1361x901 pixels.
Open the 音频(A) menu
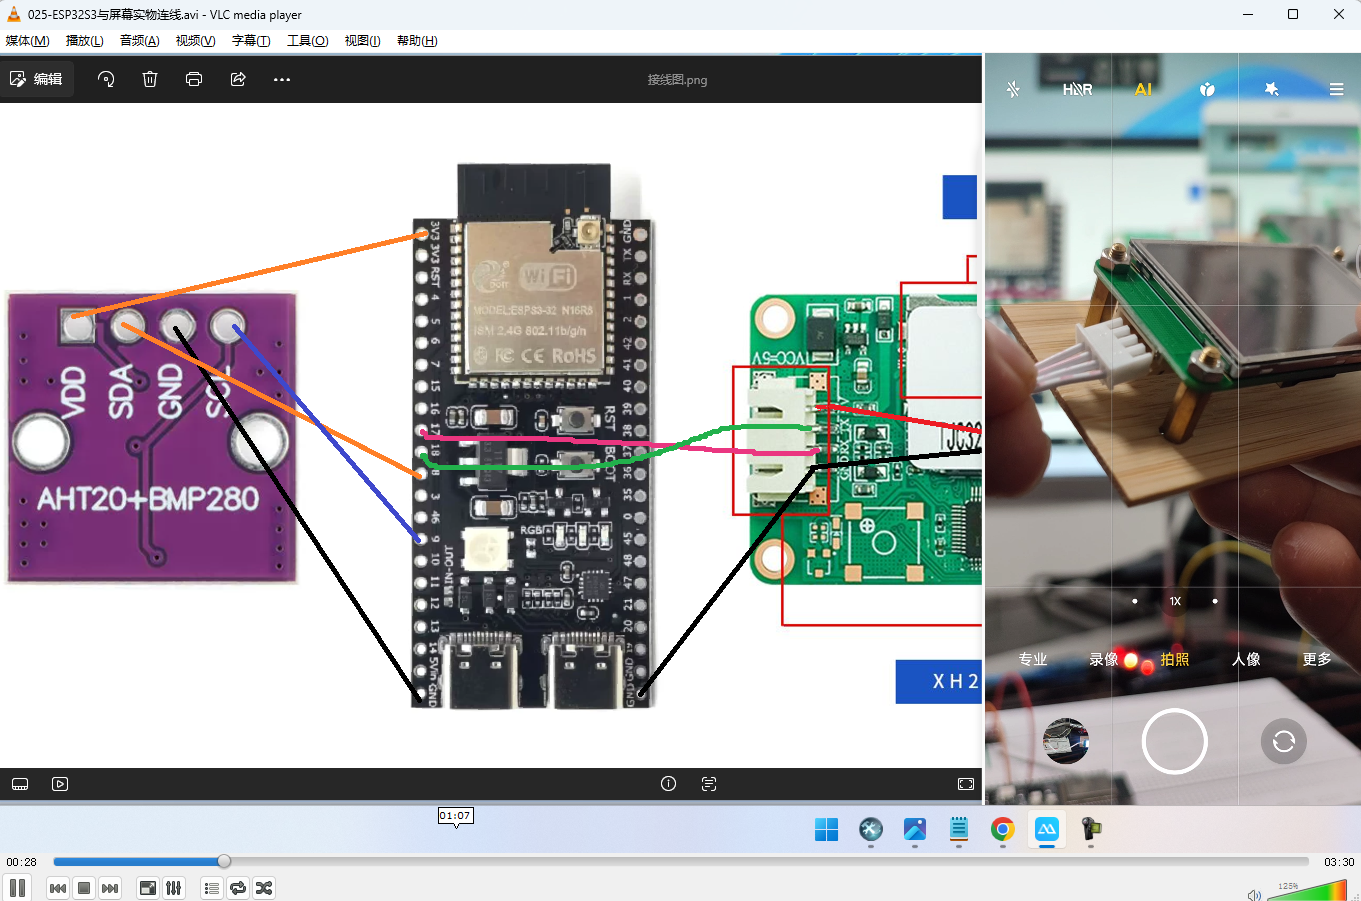click(139, 41)
